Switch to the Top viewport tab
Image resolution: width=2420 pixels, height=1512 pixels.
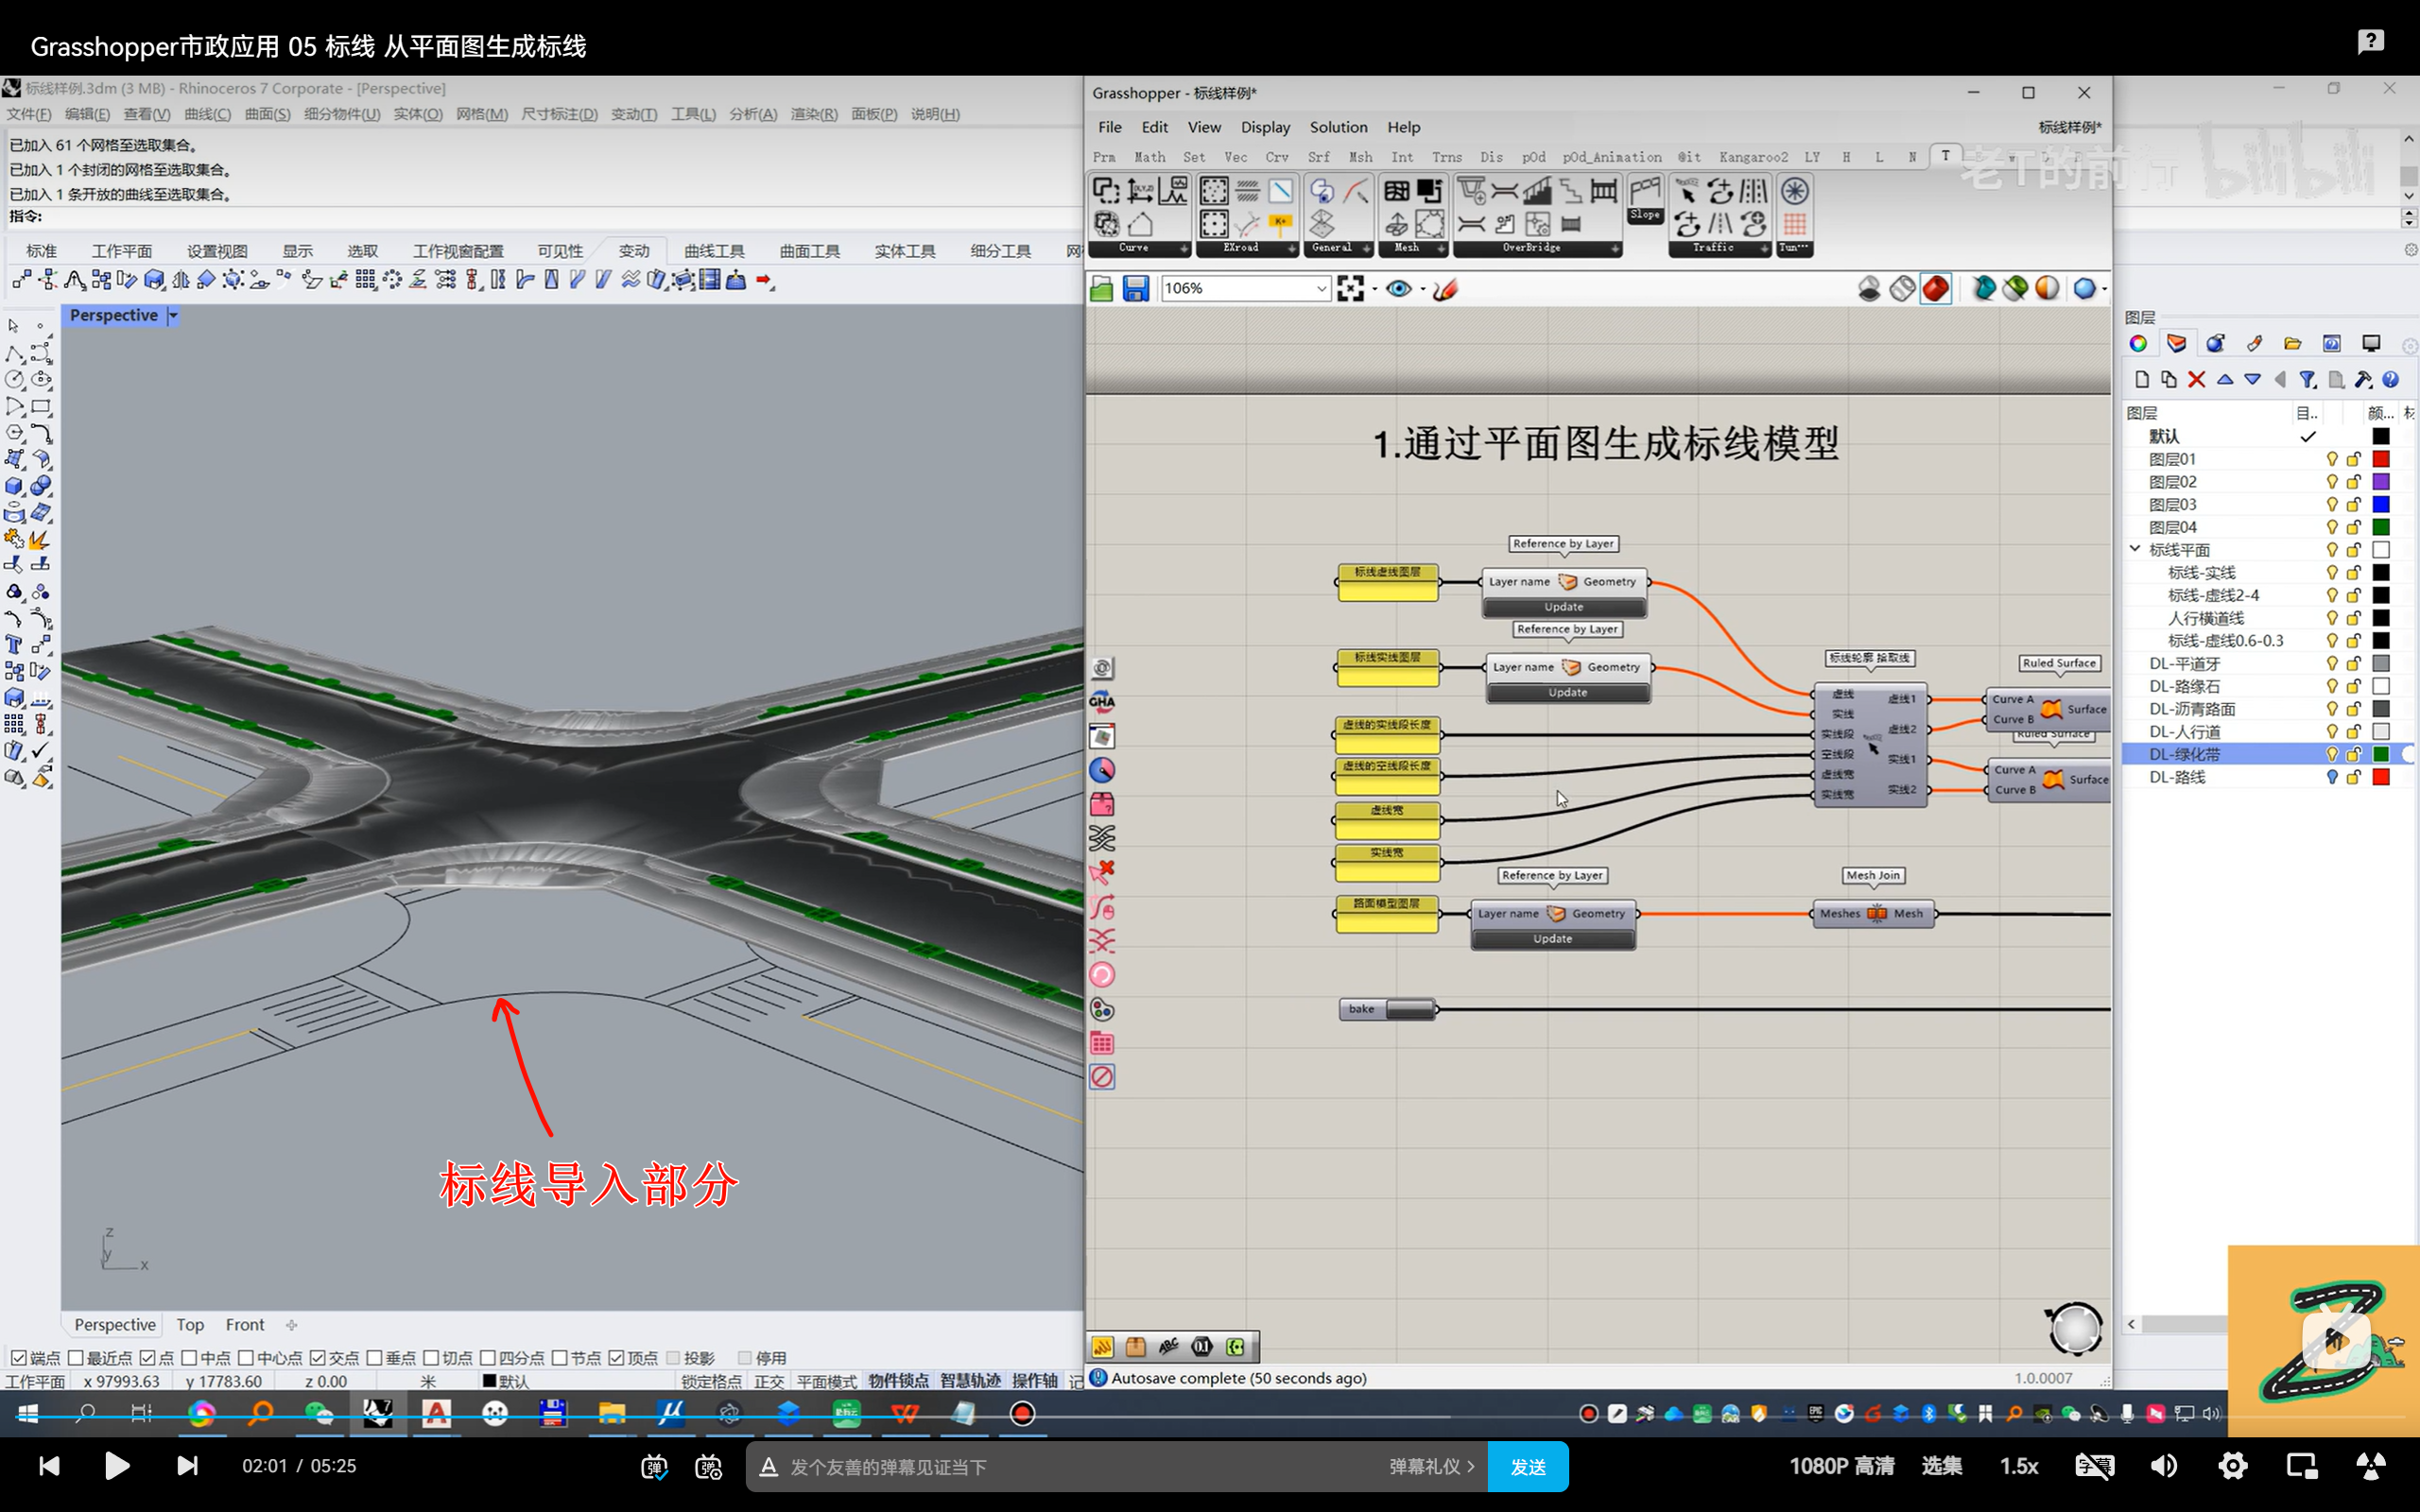click(190, 1324)
